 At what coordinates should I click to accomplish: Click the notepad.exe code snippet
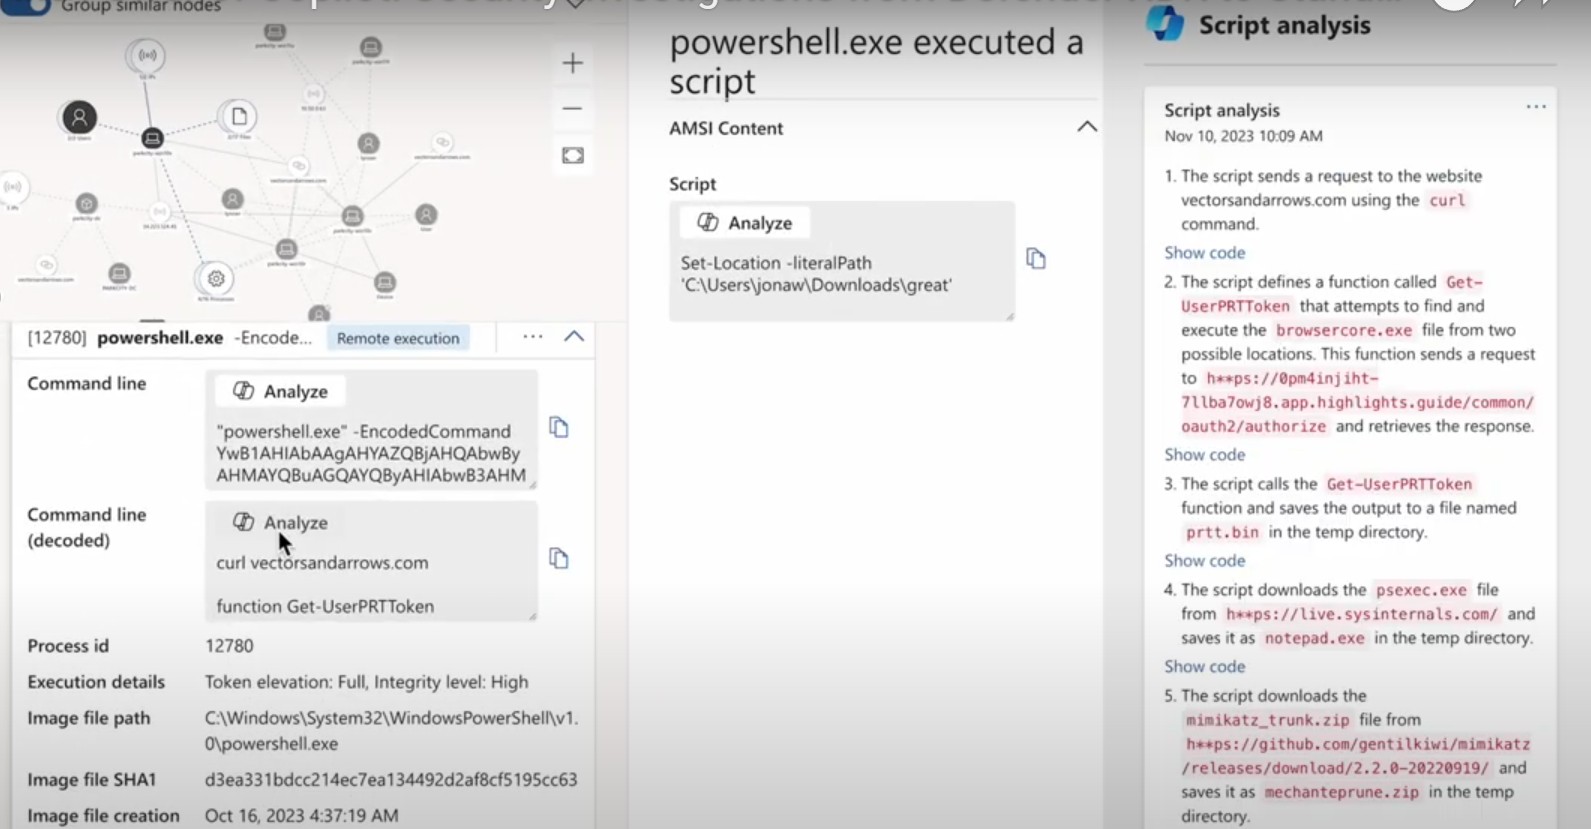tap(1314, 639)
